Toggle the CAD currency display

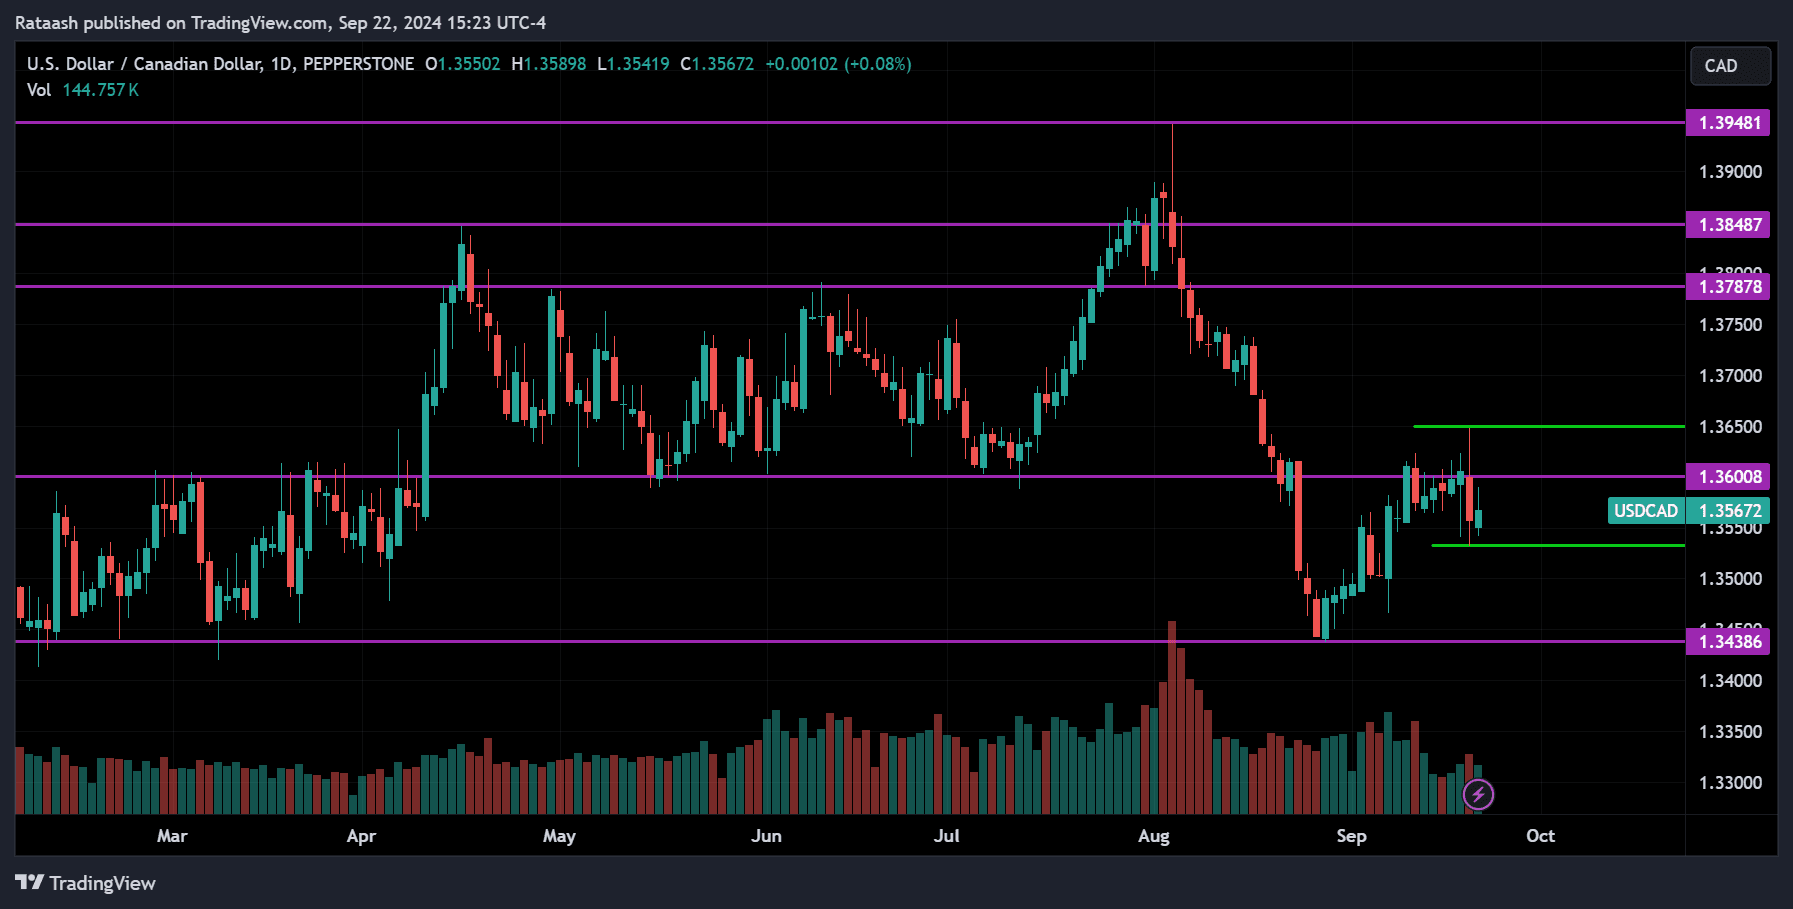[1730, 65]
